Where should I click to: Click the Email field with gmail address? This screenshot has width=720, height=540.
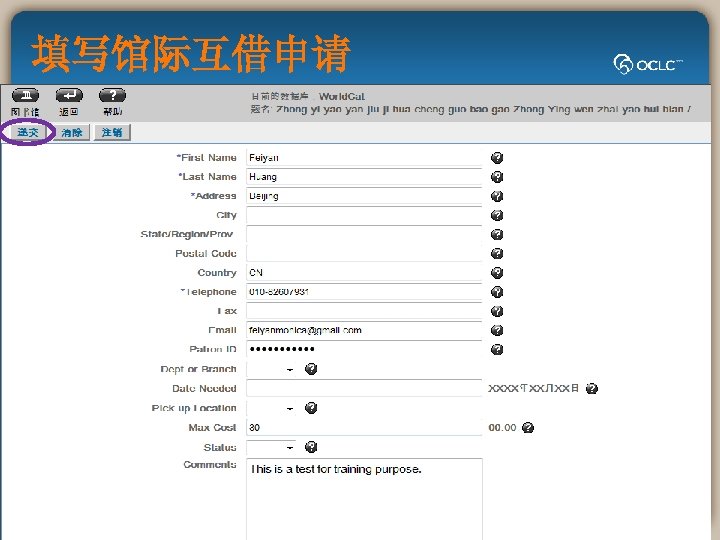tap(364, 330)
